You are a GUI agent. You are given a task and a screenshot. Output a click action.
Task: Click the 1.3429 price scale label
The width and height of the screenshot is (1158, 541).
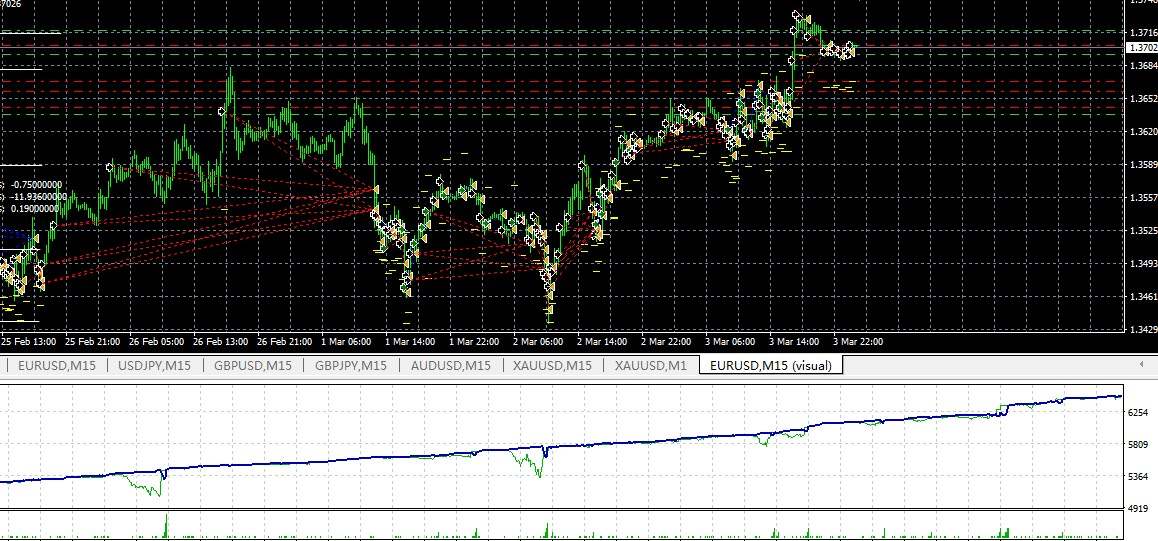click(1143, 330)
